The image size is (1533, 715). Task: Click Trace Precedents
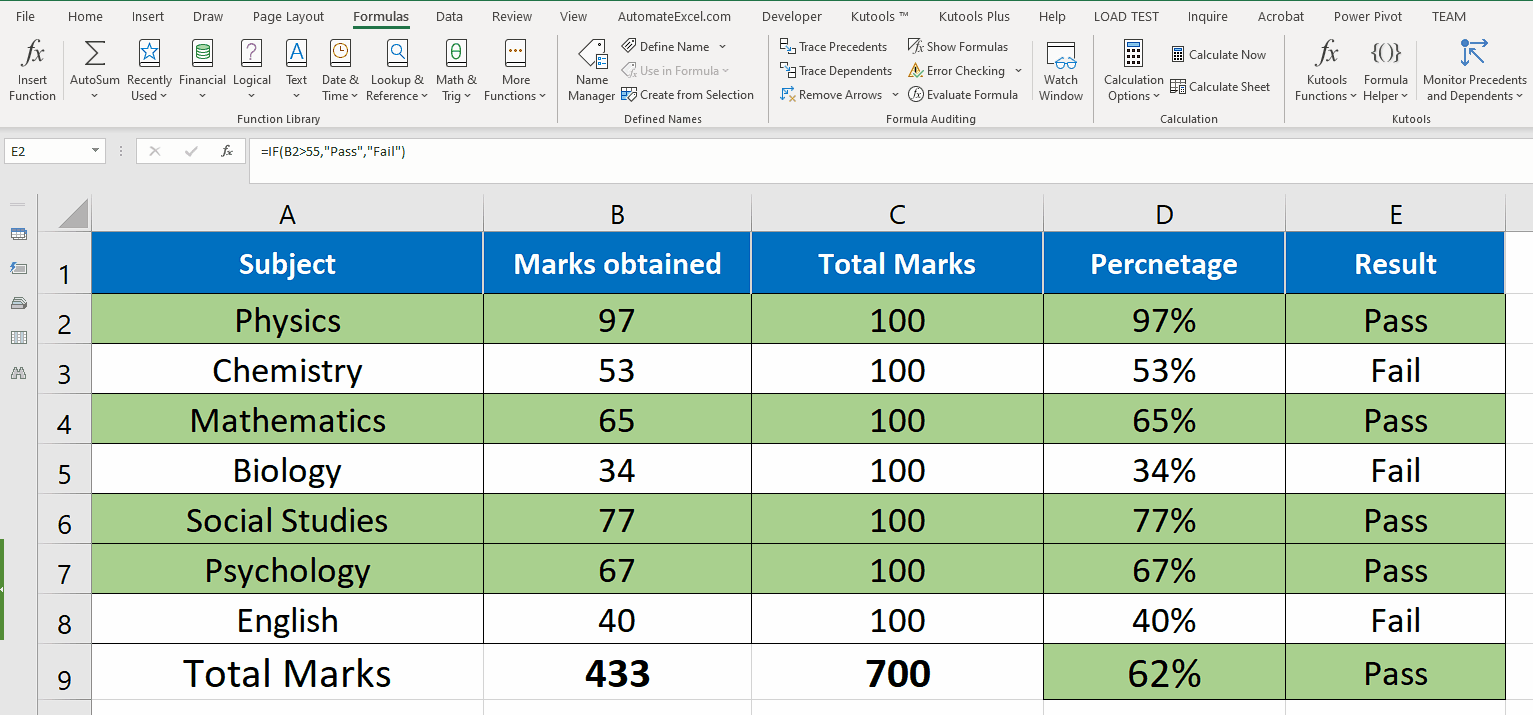[x=834, y=46]
